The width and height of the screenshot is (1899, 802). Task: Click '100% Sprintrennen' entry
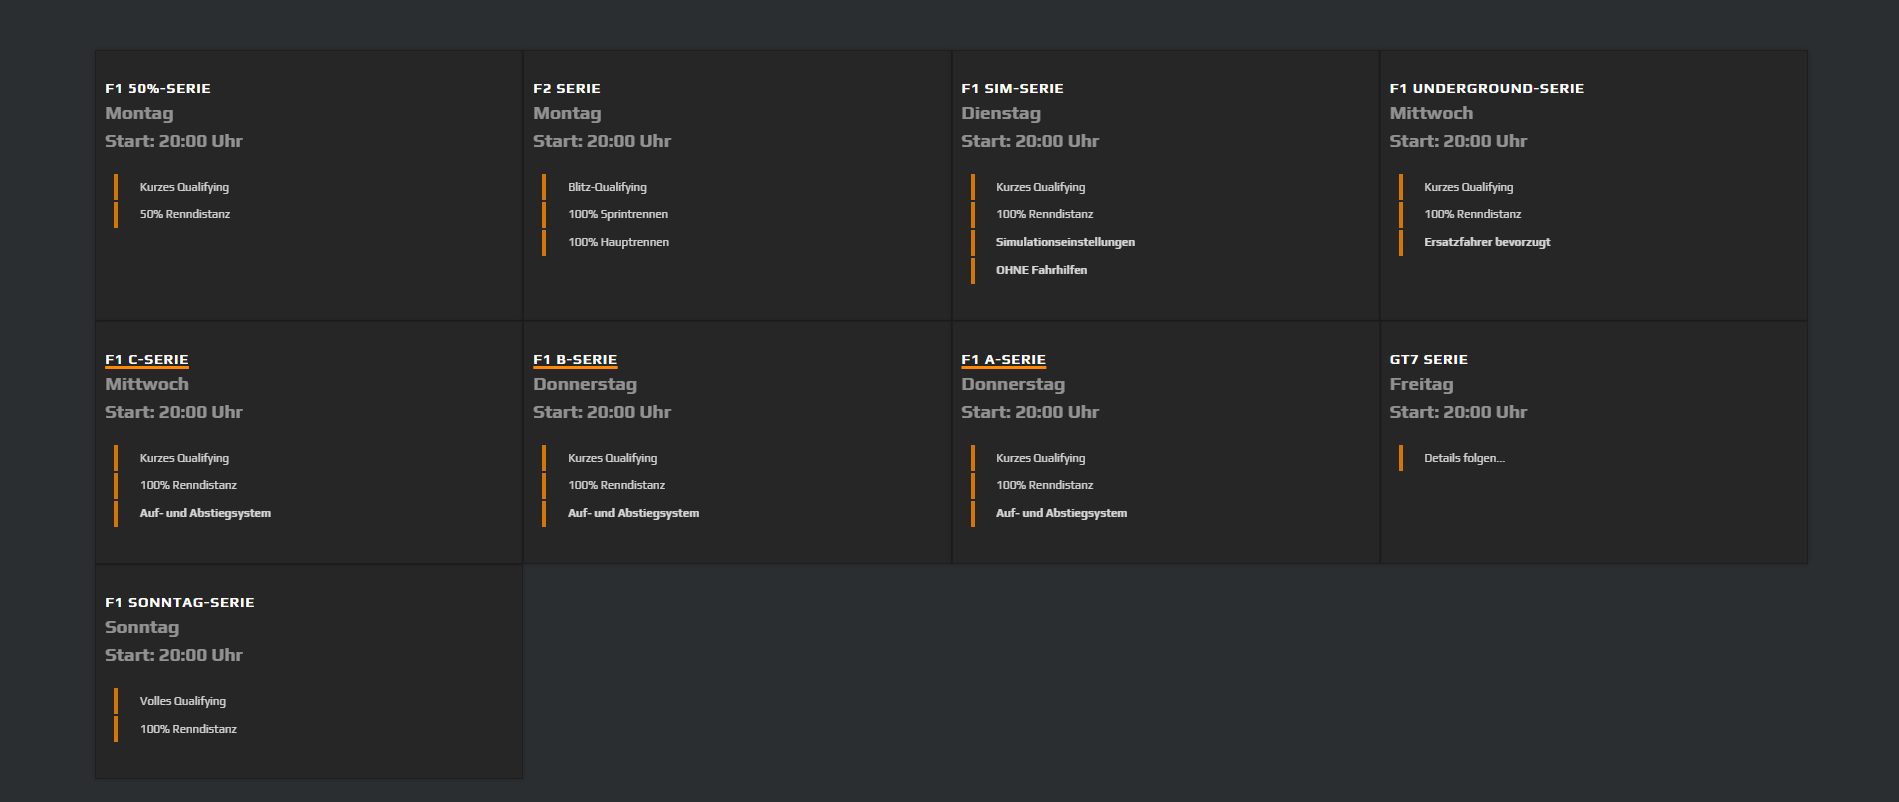point(618,214)
